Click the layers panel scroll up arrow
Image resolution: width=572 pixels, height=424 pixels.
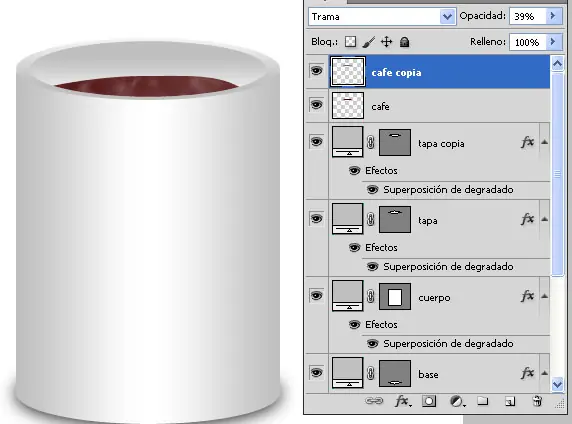[557, 64]
